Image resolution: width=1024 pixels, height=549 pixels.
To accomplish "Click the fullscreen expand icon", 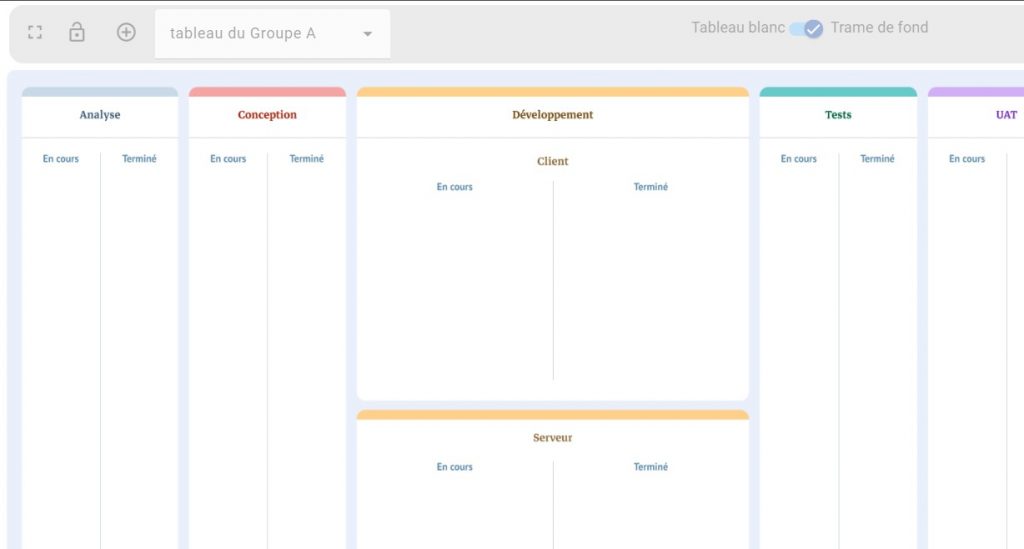I will [x=35, y=33].
